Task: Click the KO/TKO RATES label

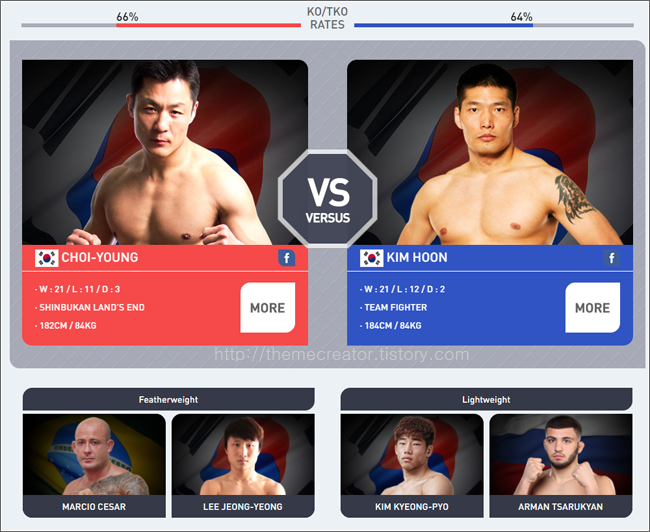Action: click(x=327, y=18)
